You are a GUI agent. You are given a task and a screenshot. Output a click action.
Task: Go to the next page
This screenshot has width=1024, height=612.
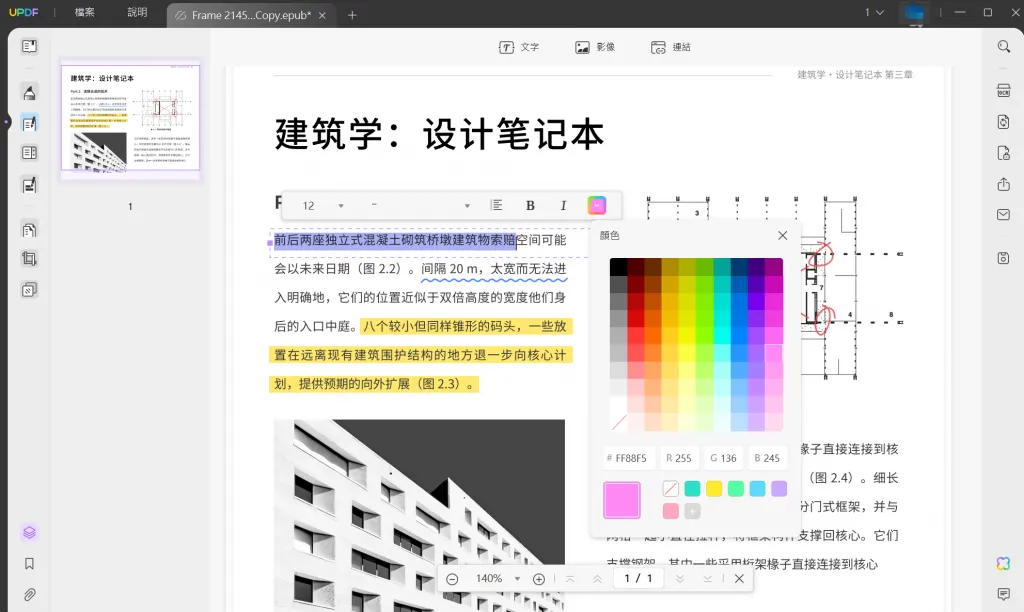(680, 579)
